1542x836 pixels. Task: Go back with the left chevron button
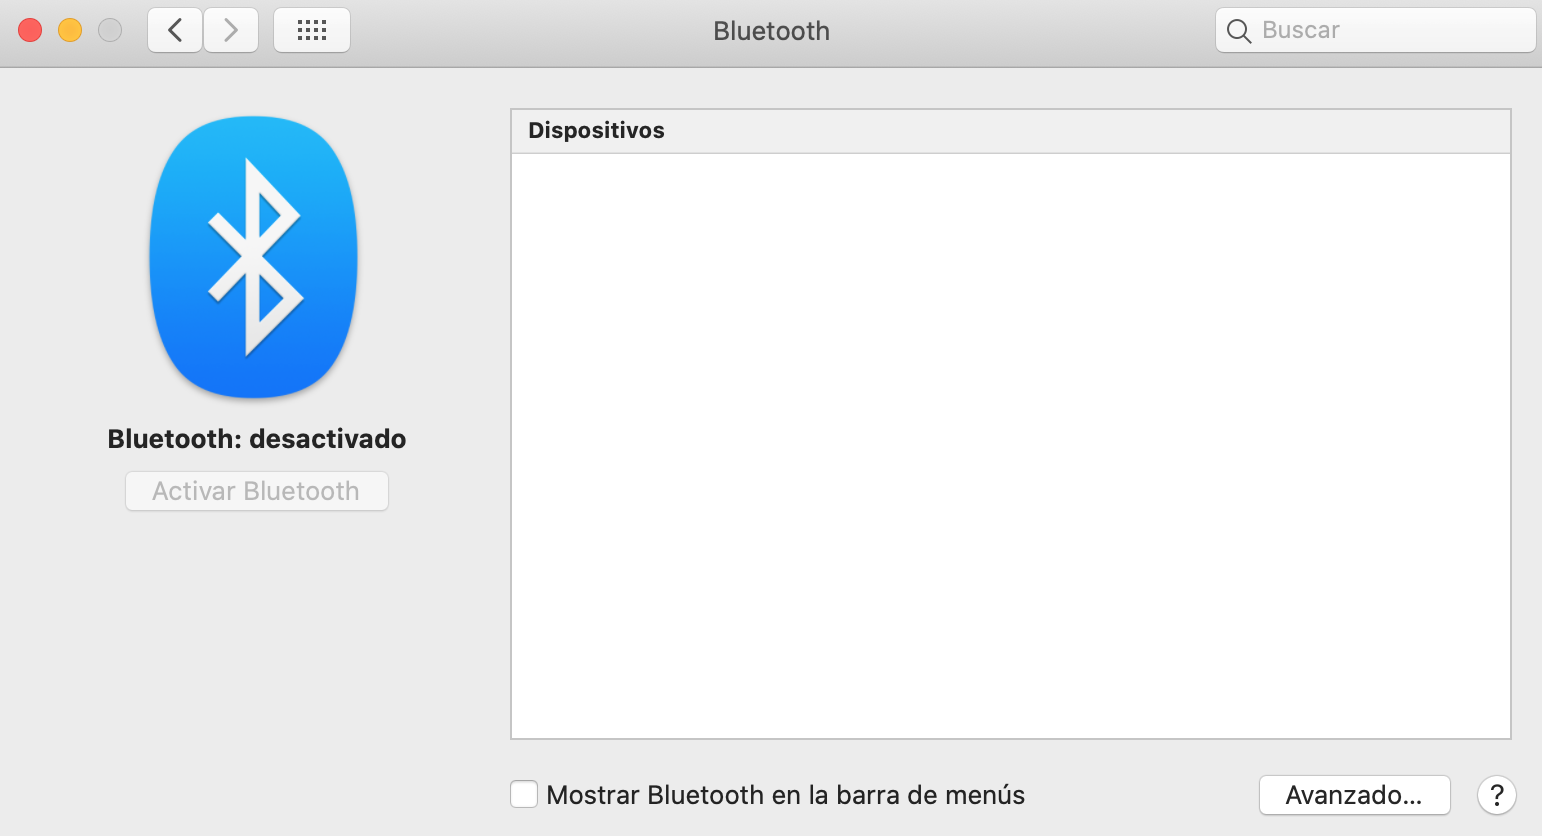pos(175,30)
